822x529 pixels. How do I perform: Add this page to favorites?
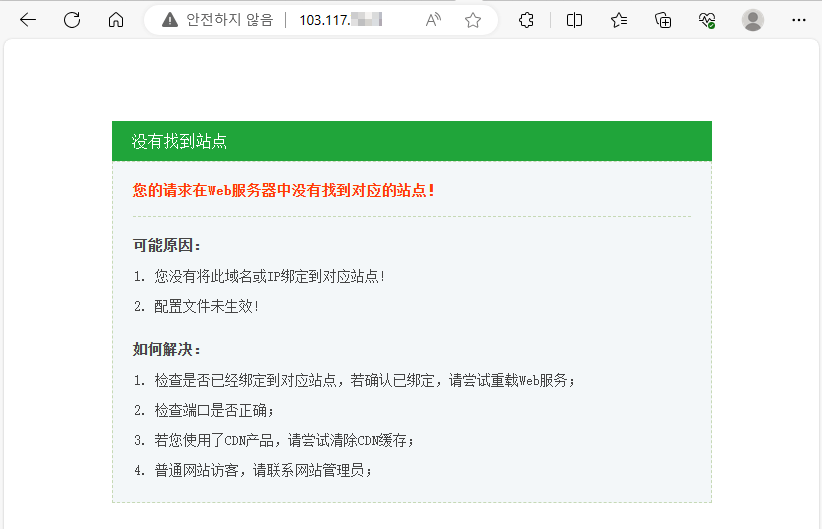(473, 20)
